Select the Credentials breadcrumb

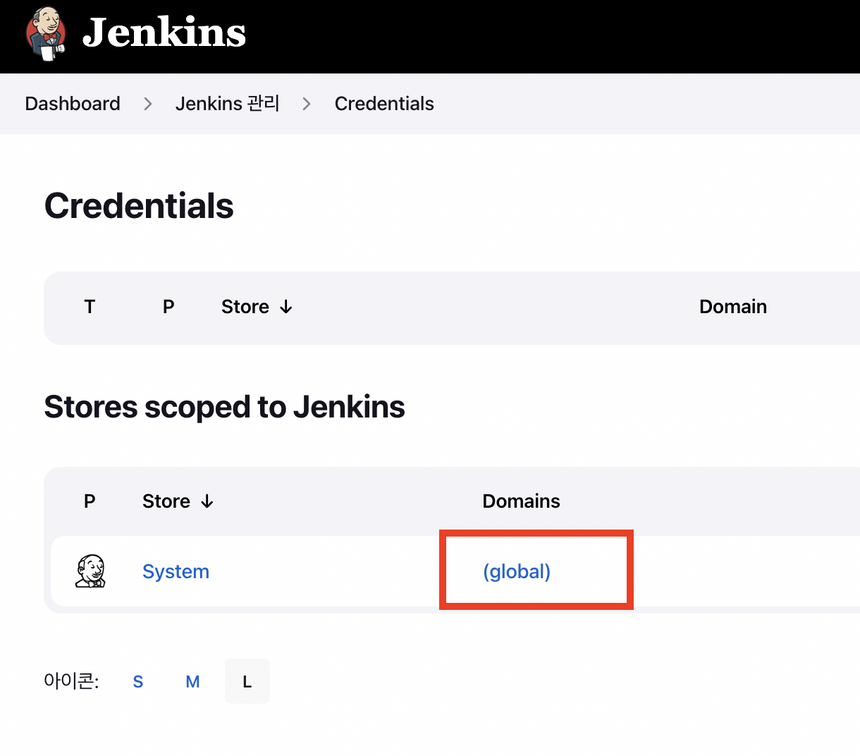pos(384,104)
